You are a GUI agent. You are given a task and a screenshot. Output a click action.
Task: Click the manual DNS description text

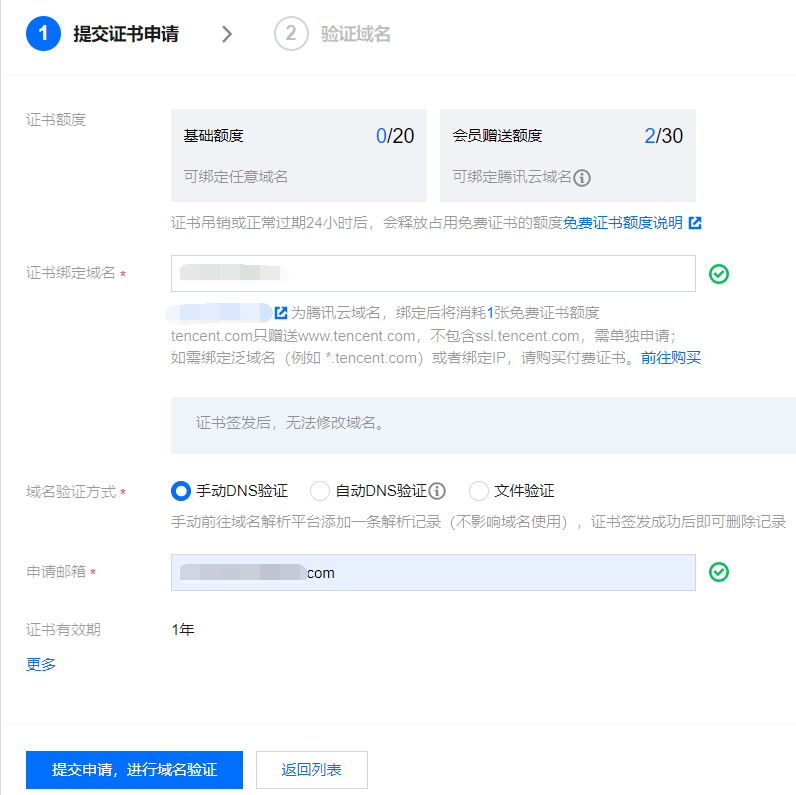point(478,521)
